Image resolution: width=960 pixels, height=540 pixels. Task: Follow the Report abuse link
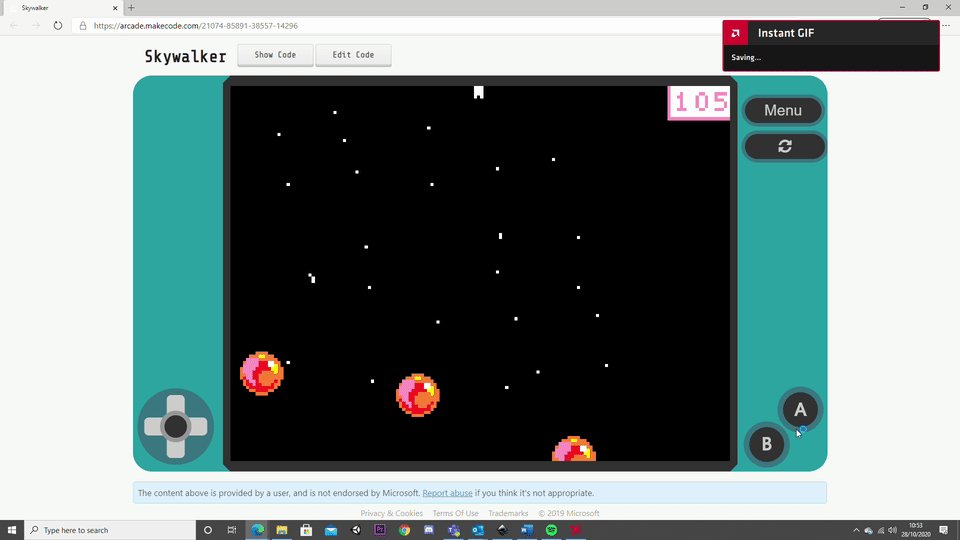coord(447,493)
